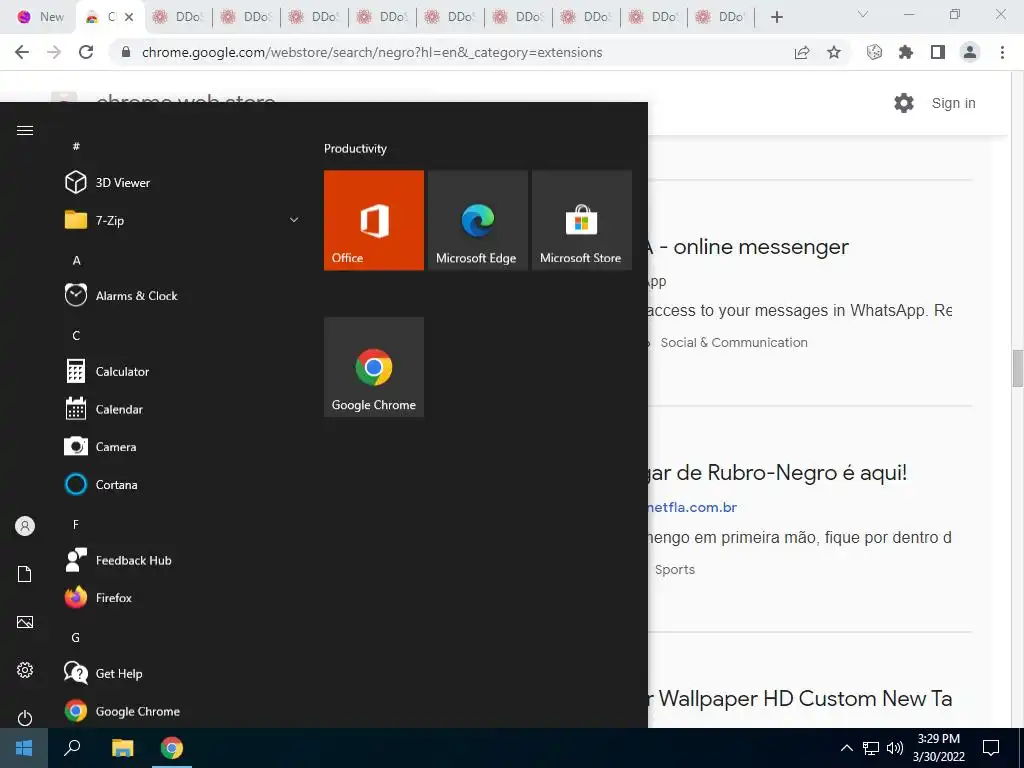
Task: Open the notification center
Action: click(991, 748)
